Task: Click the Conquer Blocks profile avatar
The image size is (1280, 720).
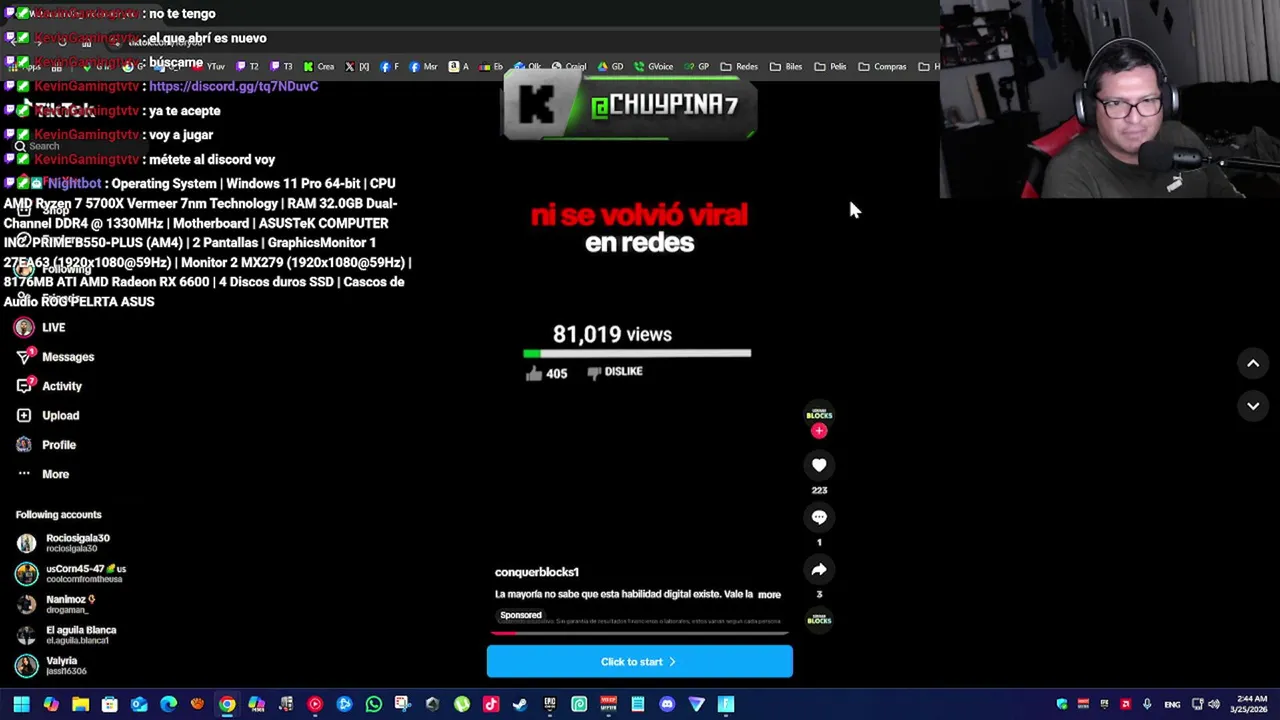Action: [819, 414]
